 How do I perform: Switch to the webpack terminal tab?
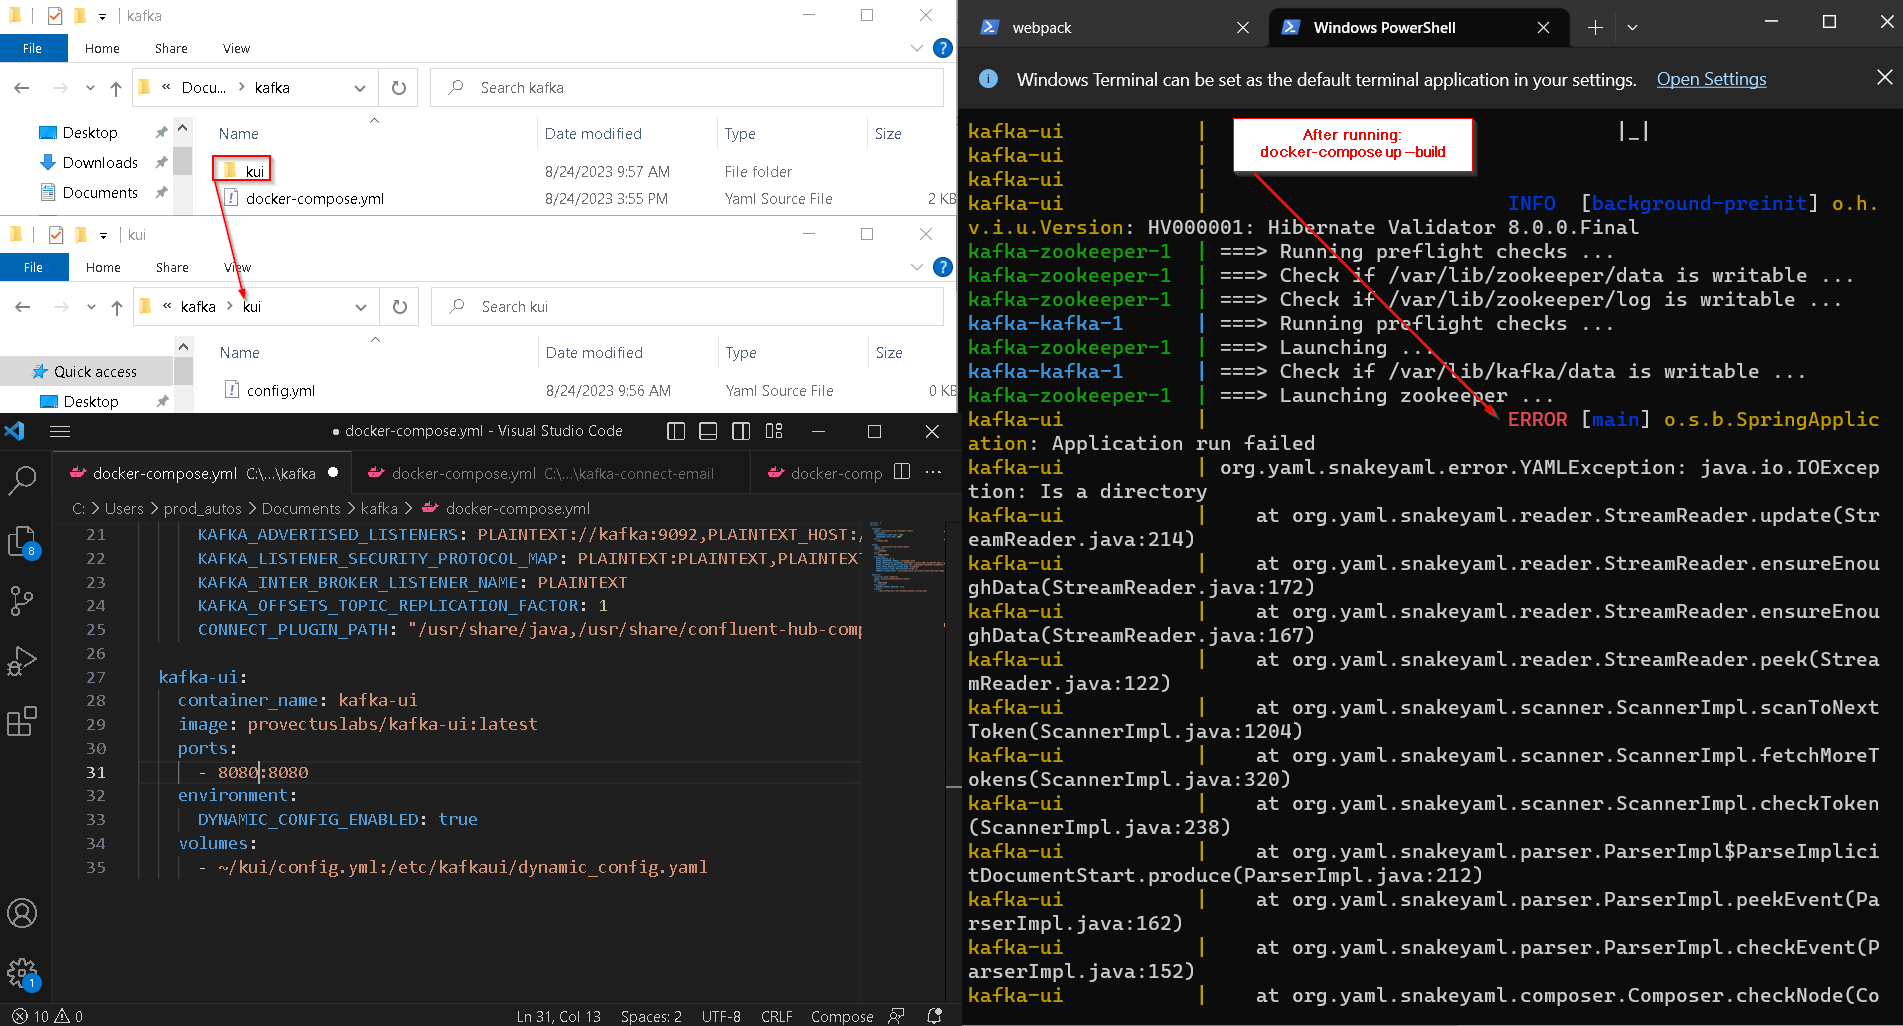(1042, 27)
